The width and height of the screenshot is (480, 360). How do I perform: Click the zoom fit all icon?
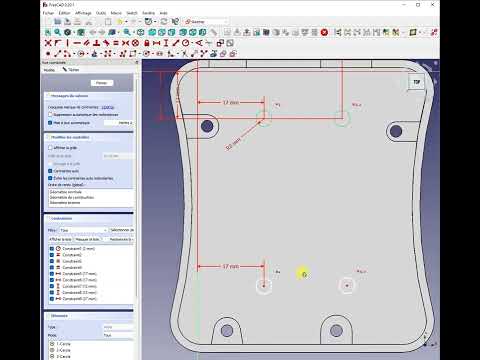48,32
